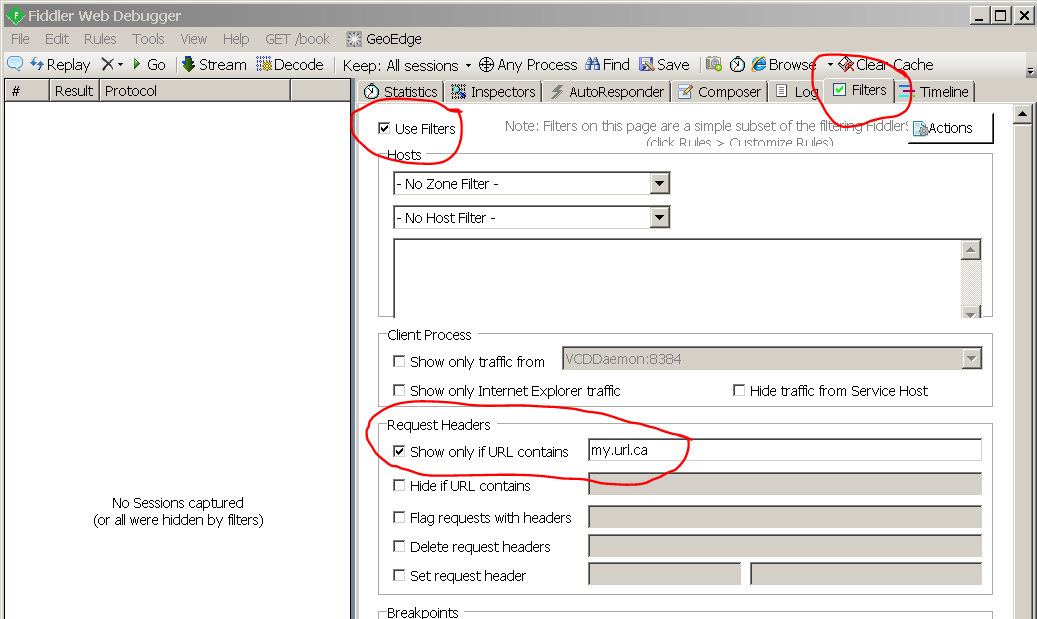
Task: Toggle Decode in the toolbar
Action: tap(290, 64)
